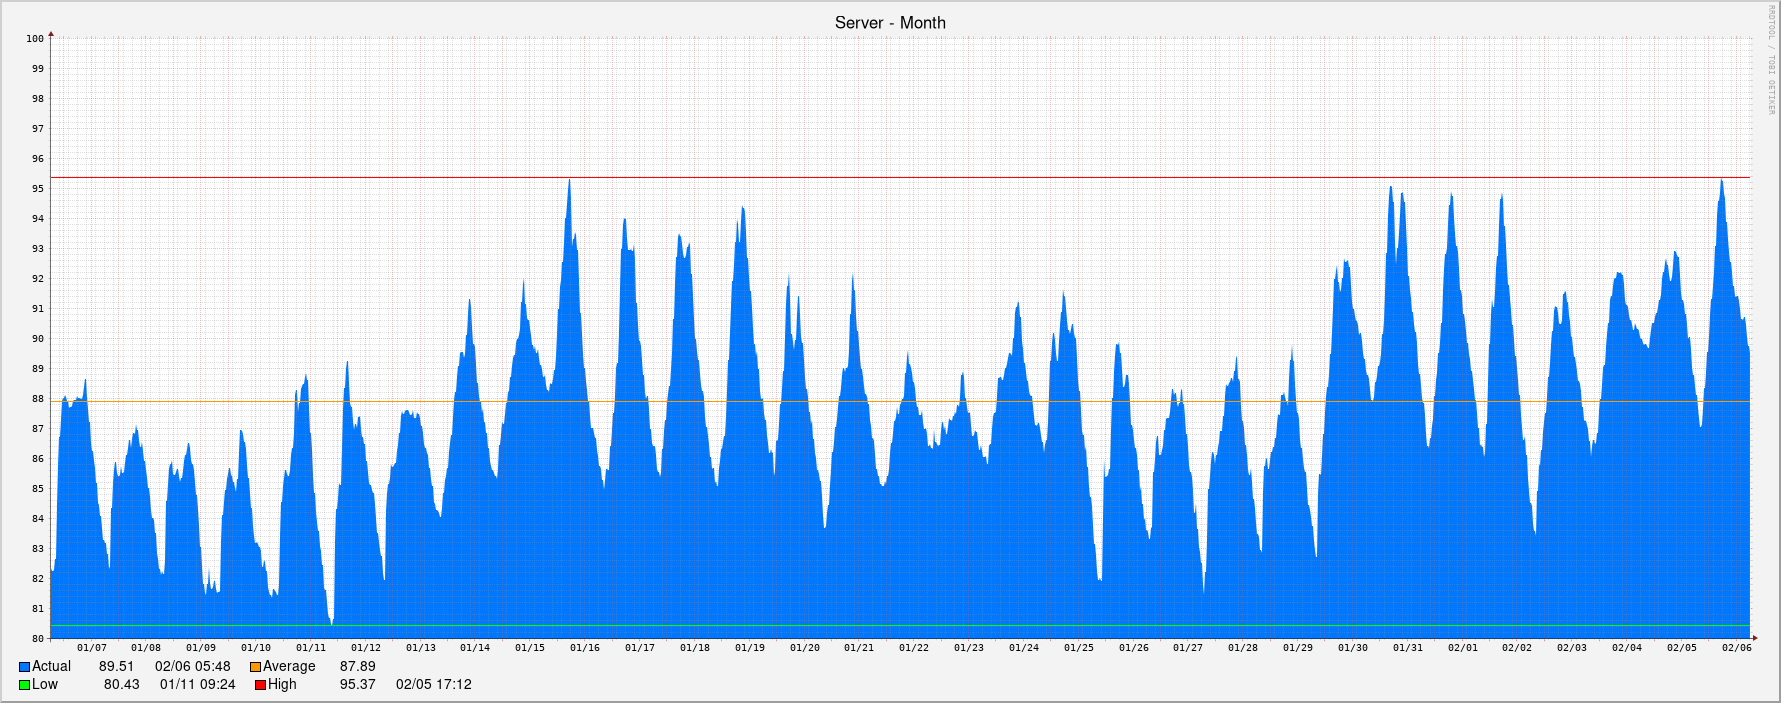Click the 02/06 date label on x-axis
1781x703 pixels.
(x=1736, y=648)
